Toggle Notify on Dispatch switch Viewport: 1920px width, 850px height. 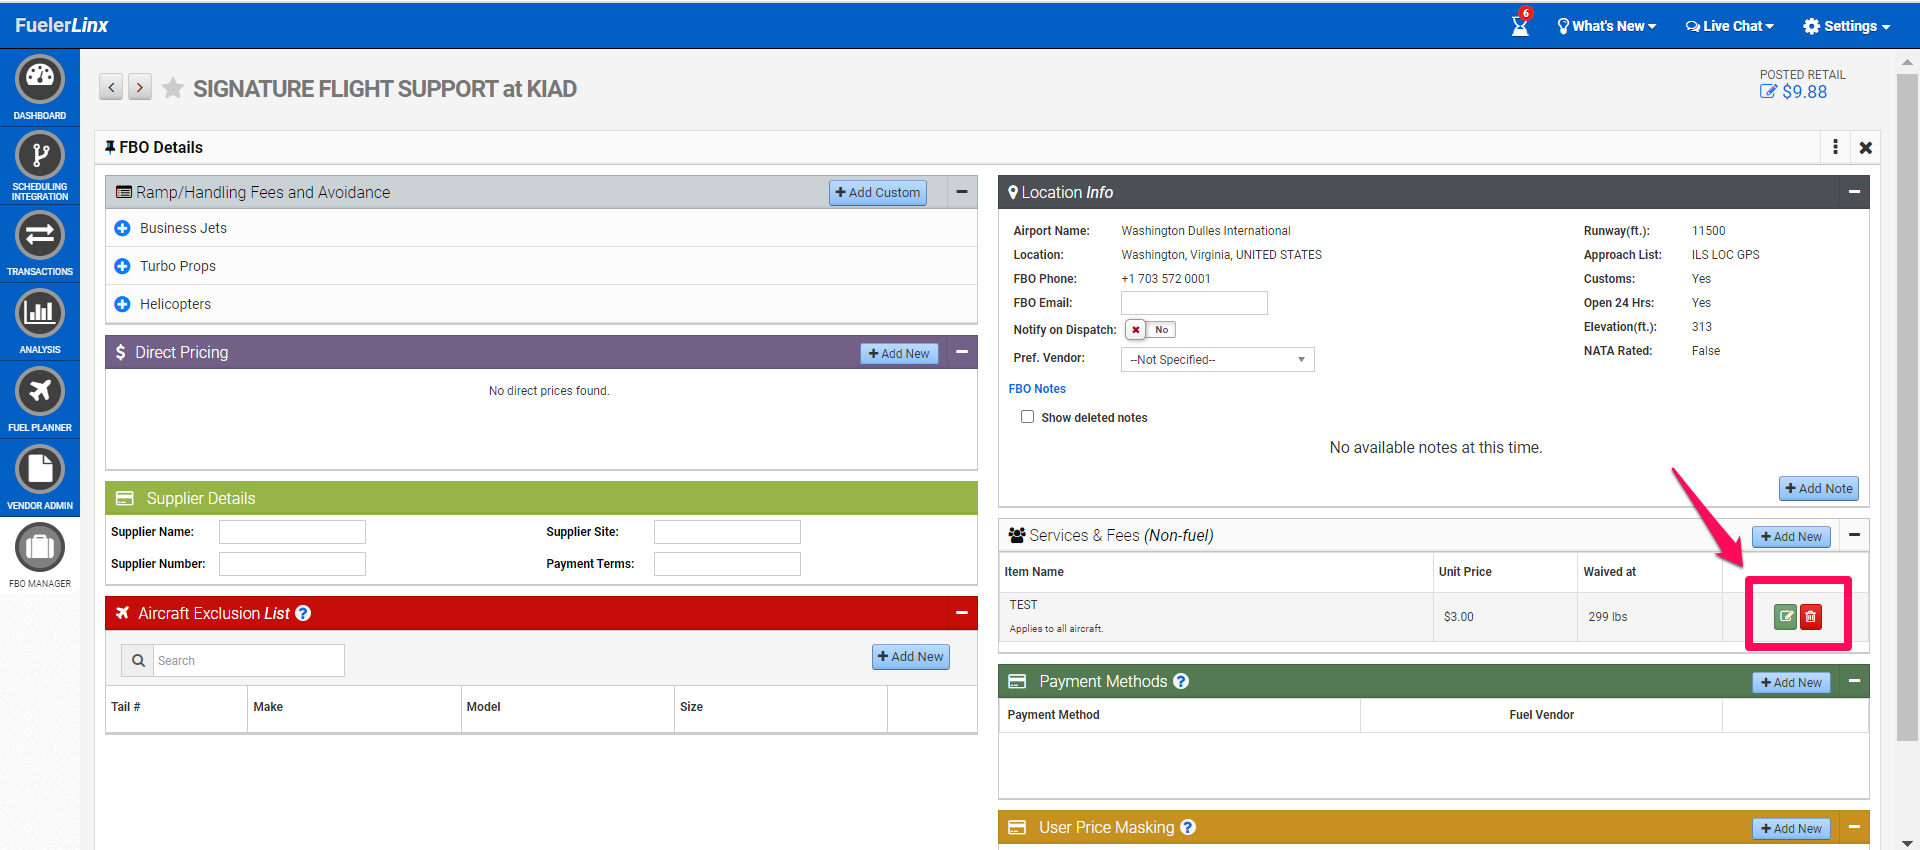point(1150,329)
